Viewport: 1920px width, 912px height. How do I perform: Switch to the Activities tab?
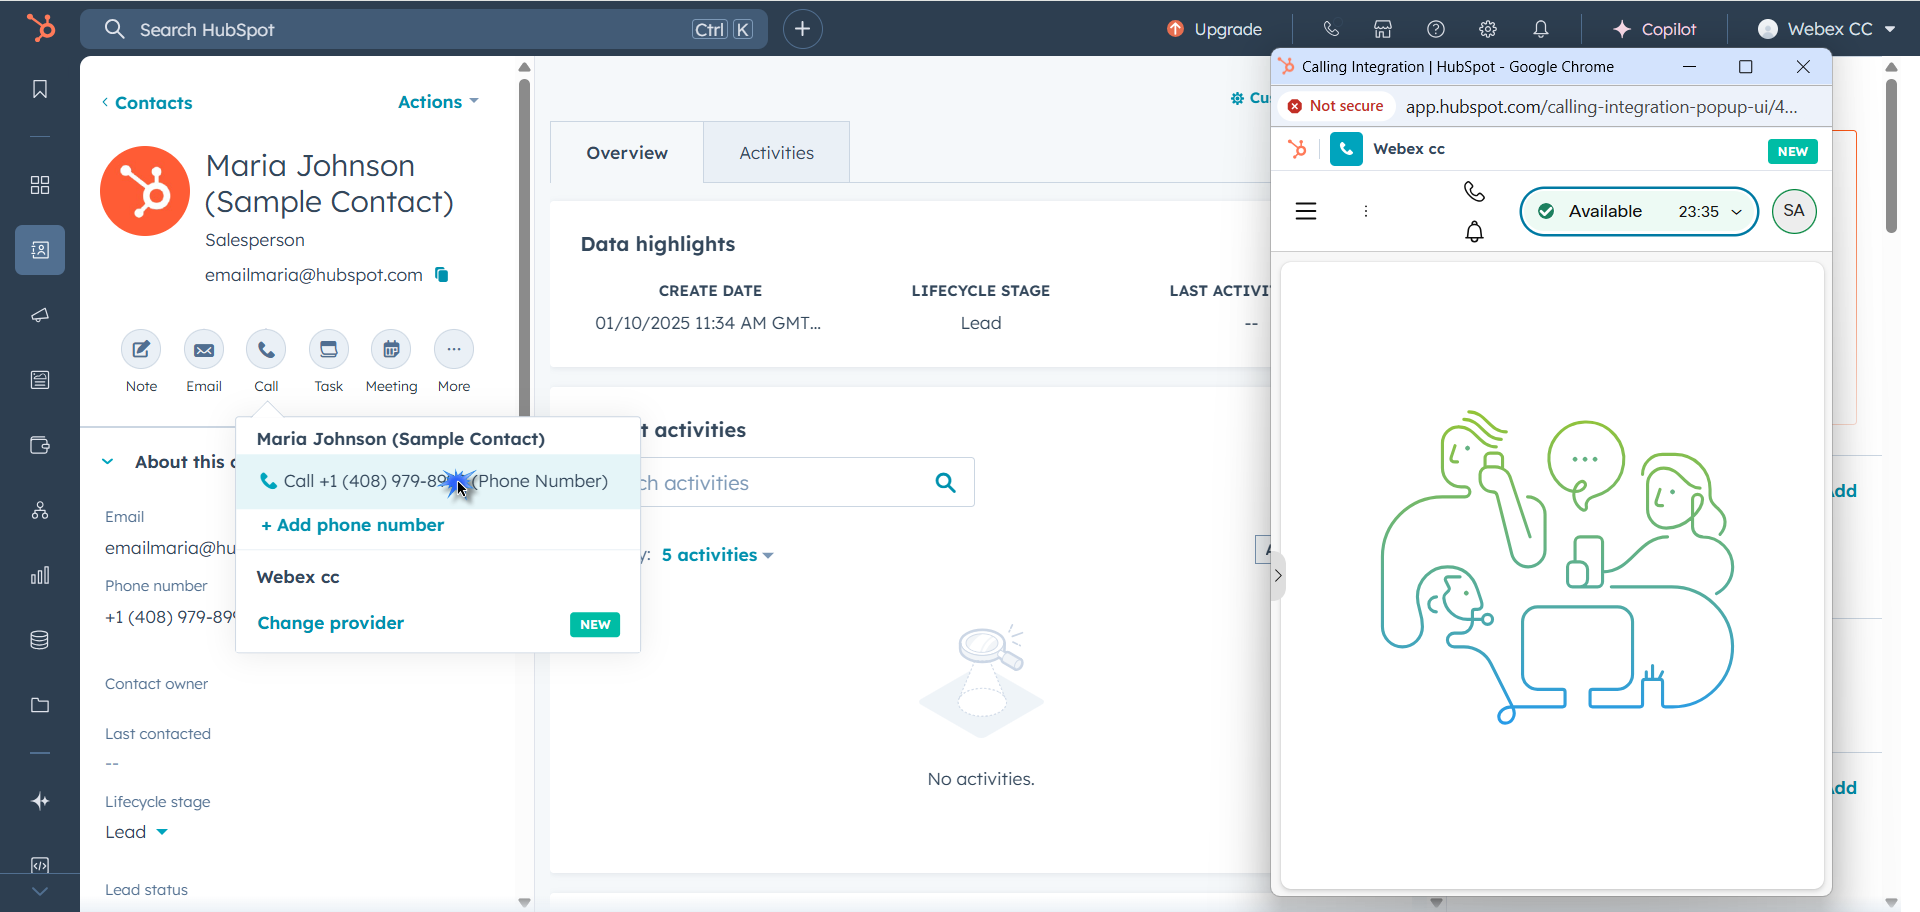click(x=776, y=153)
